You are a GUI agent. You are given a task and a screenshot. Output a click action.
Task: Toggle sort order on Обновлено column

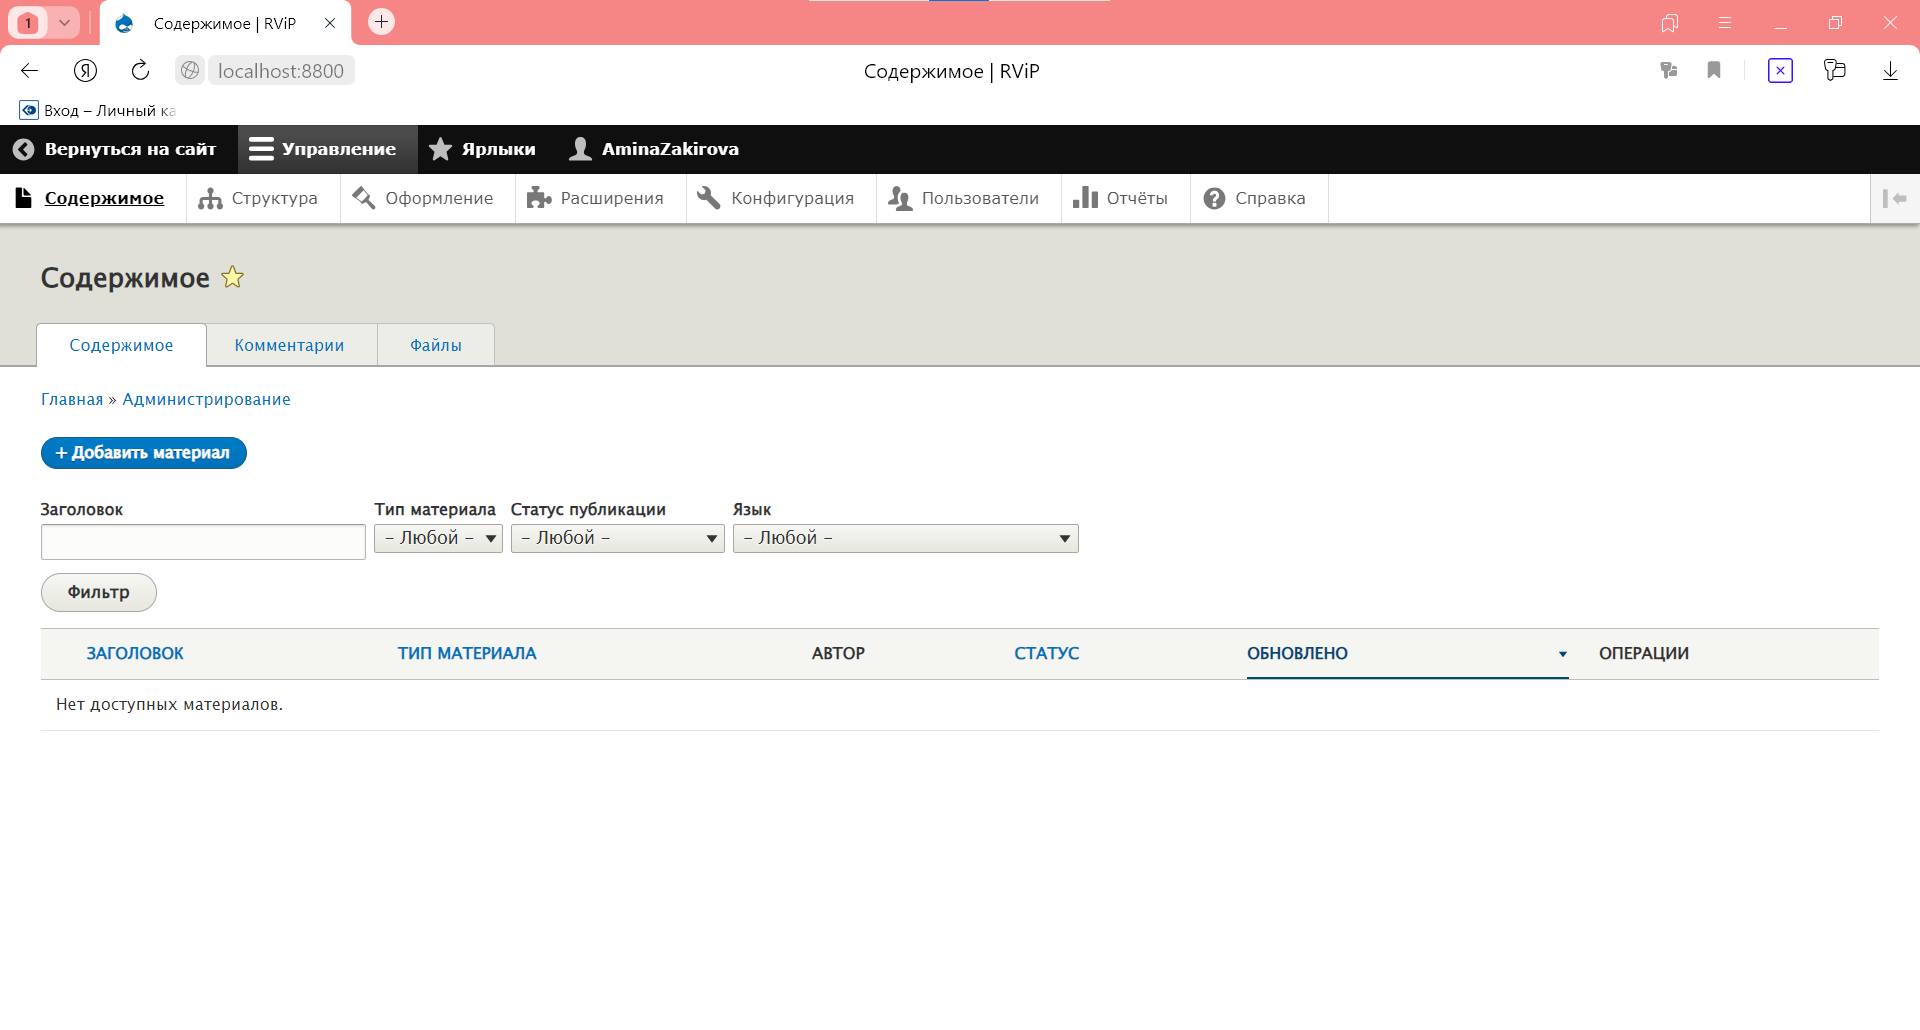pyautogui.click(x=1297, y=653)
